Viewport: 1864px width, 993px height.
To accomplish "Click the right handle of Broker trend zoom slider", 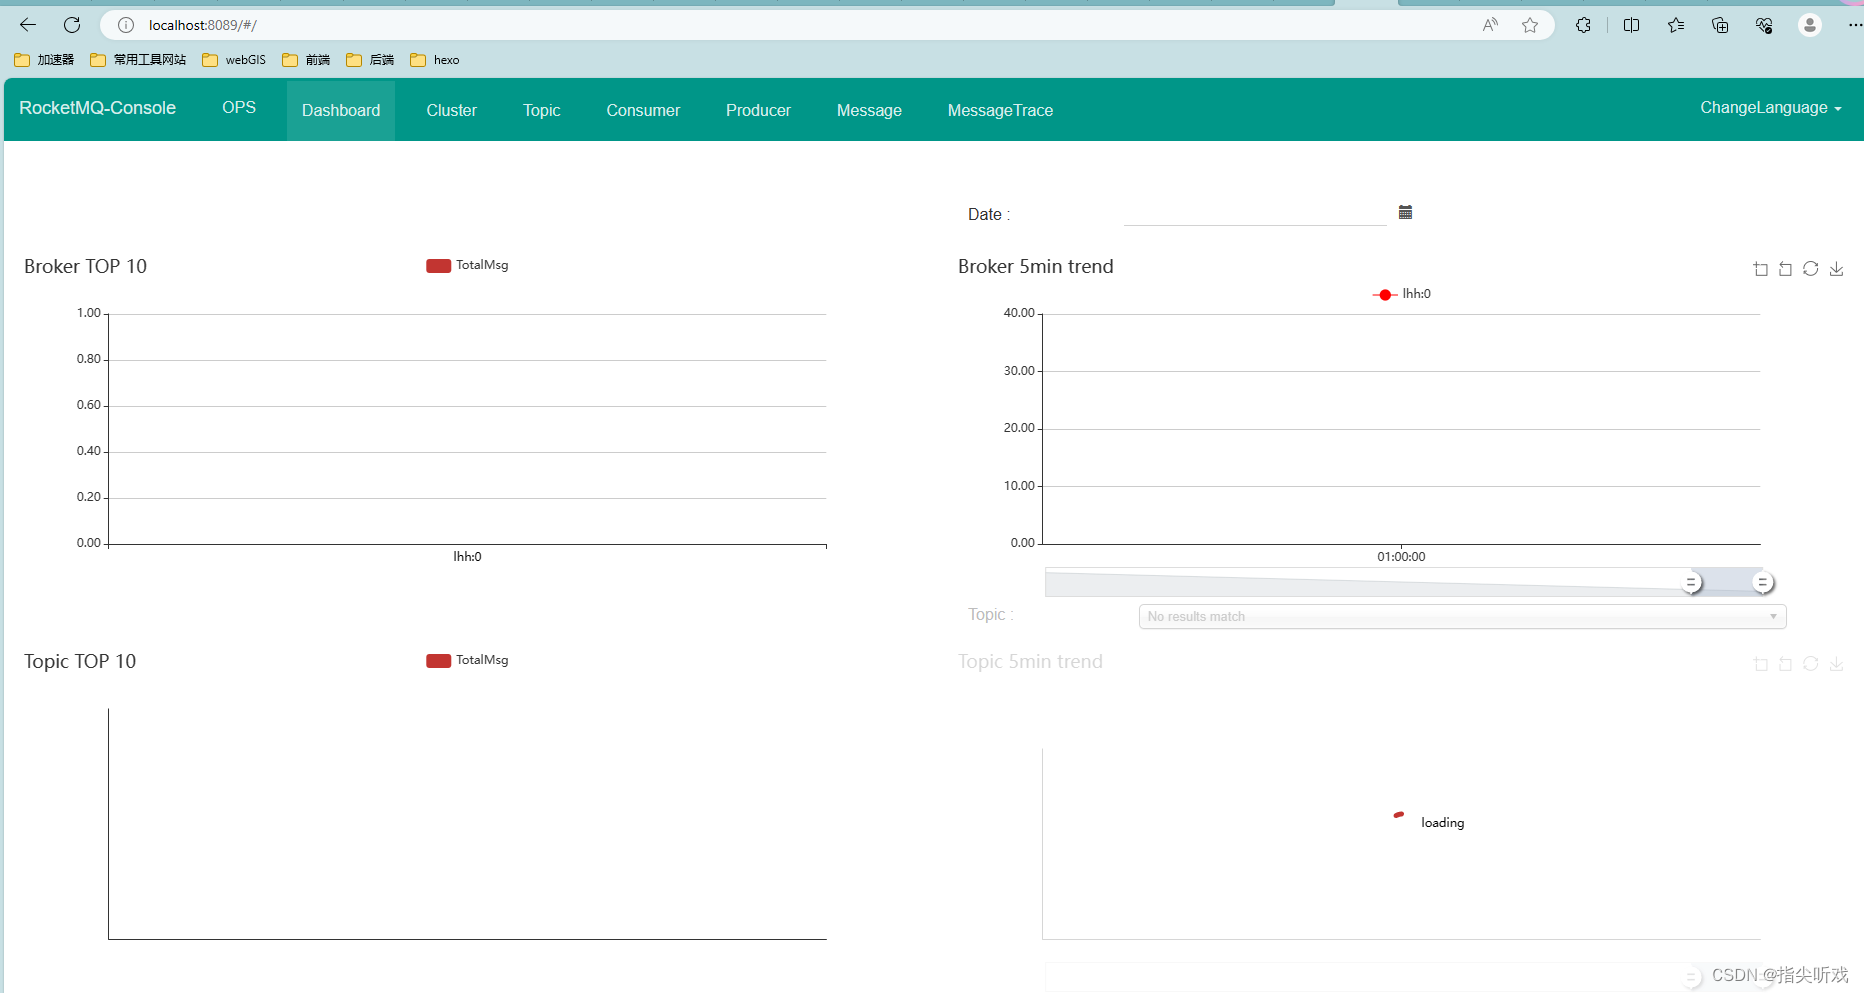I will [1763, 582].
